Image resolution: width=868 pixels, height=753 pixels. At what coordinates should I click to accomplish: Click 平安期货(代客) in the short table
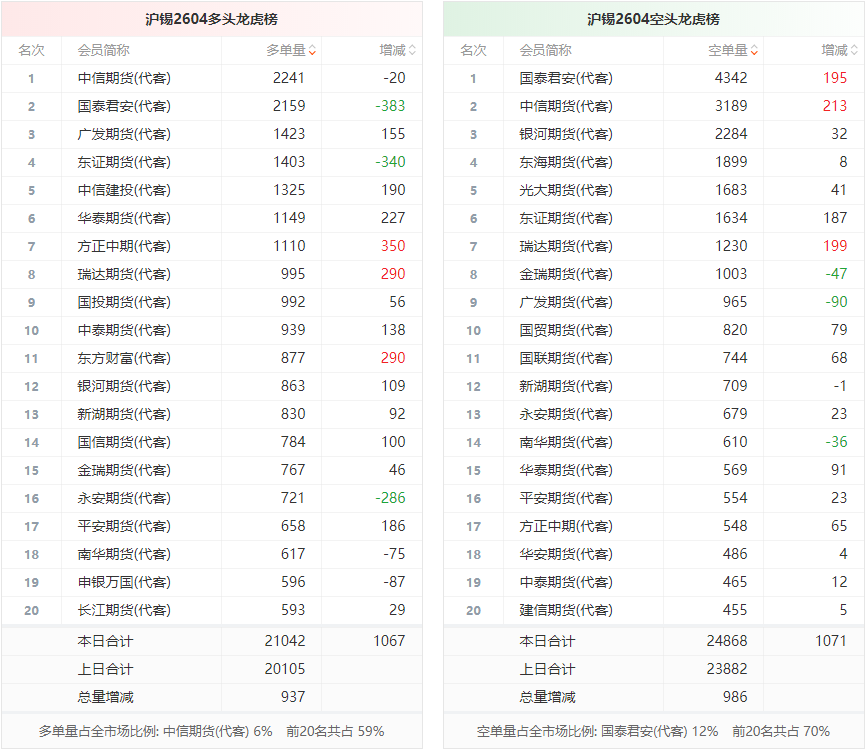click(x=566, y=498)
